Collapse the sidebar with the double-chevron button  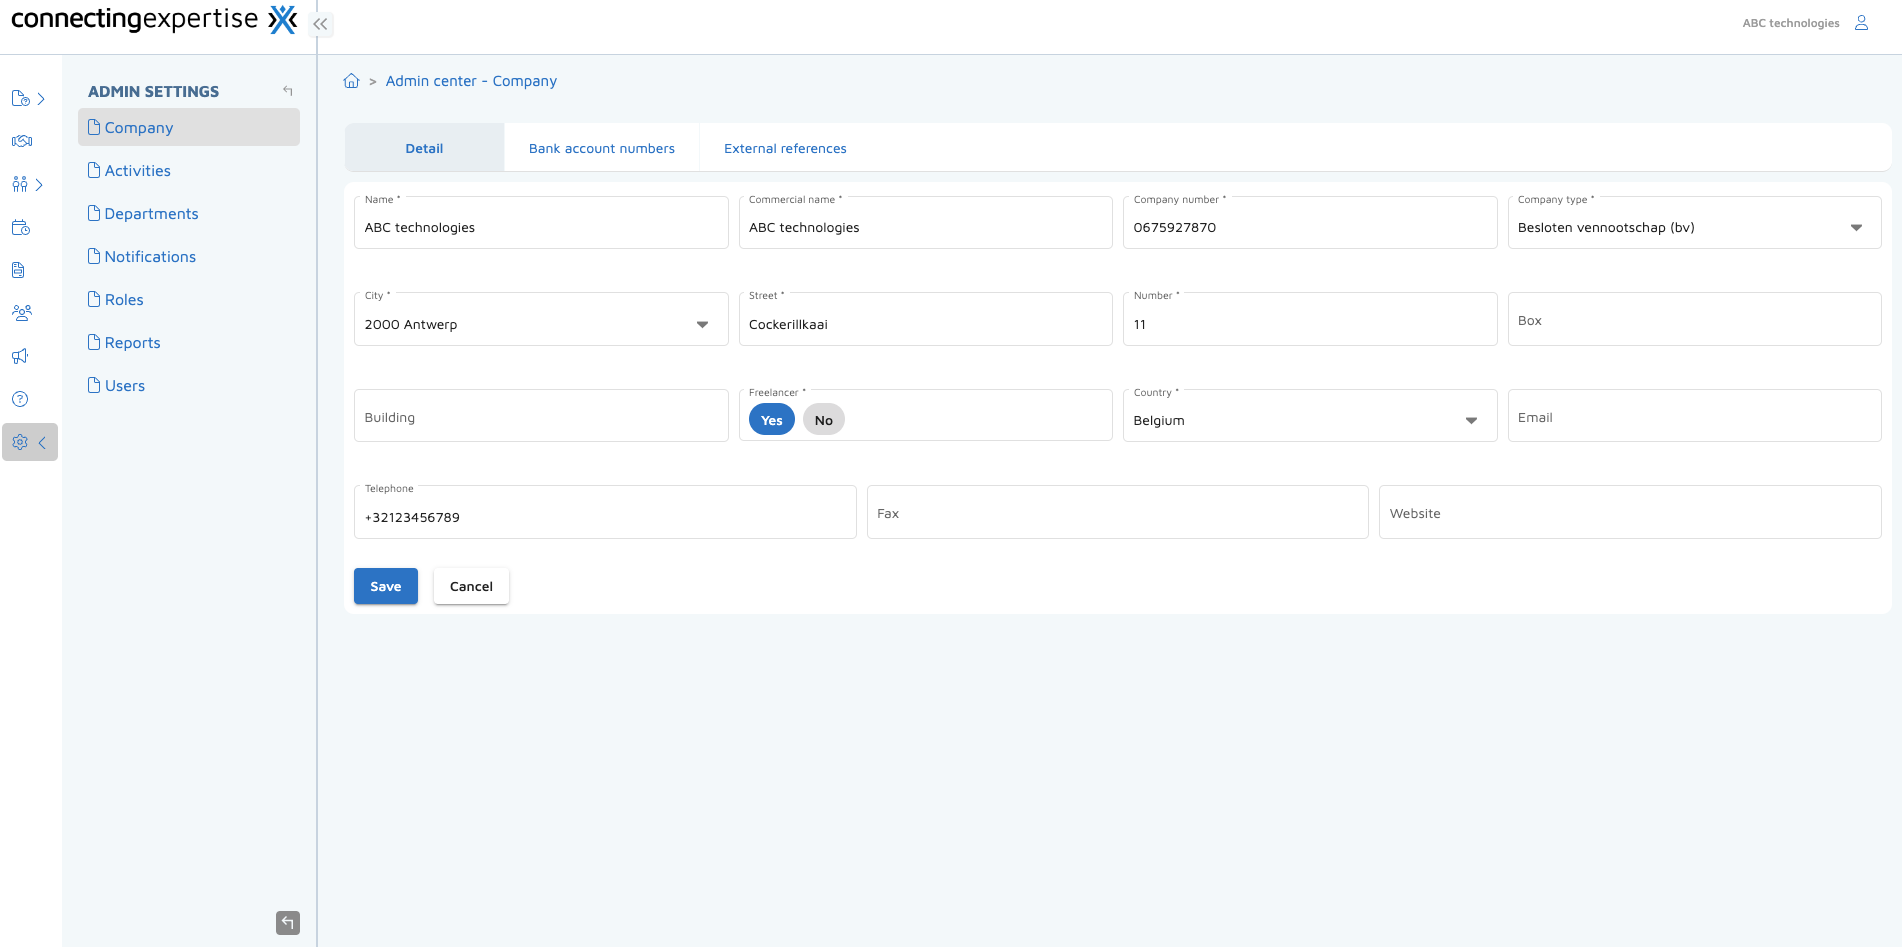pos(320,23)
